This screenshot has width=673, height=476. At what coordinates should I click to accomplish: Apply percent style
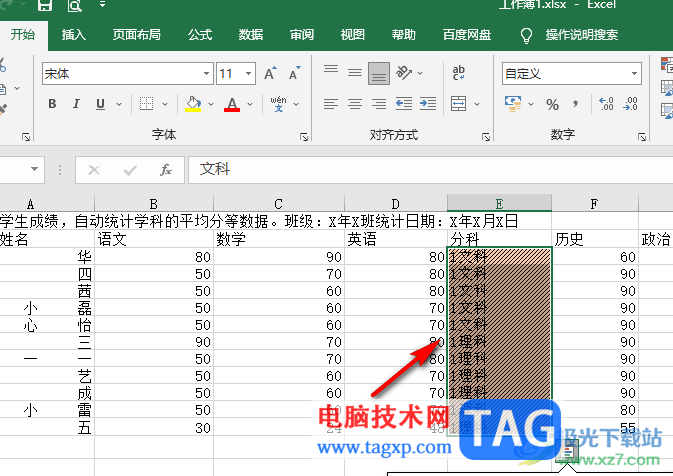(x=552, y=104)
